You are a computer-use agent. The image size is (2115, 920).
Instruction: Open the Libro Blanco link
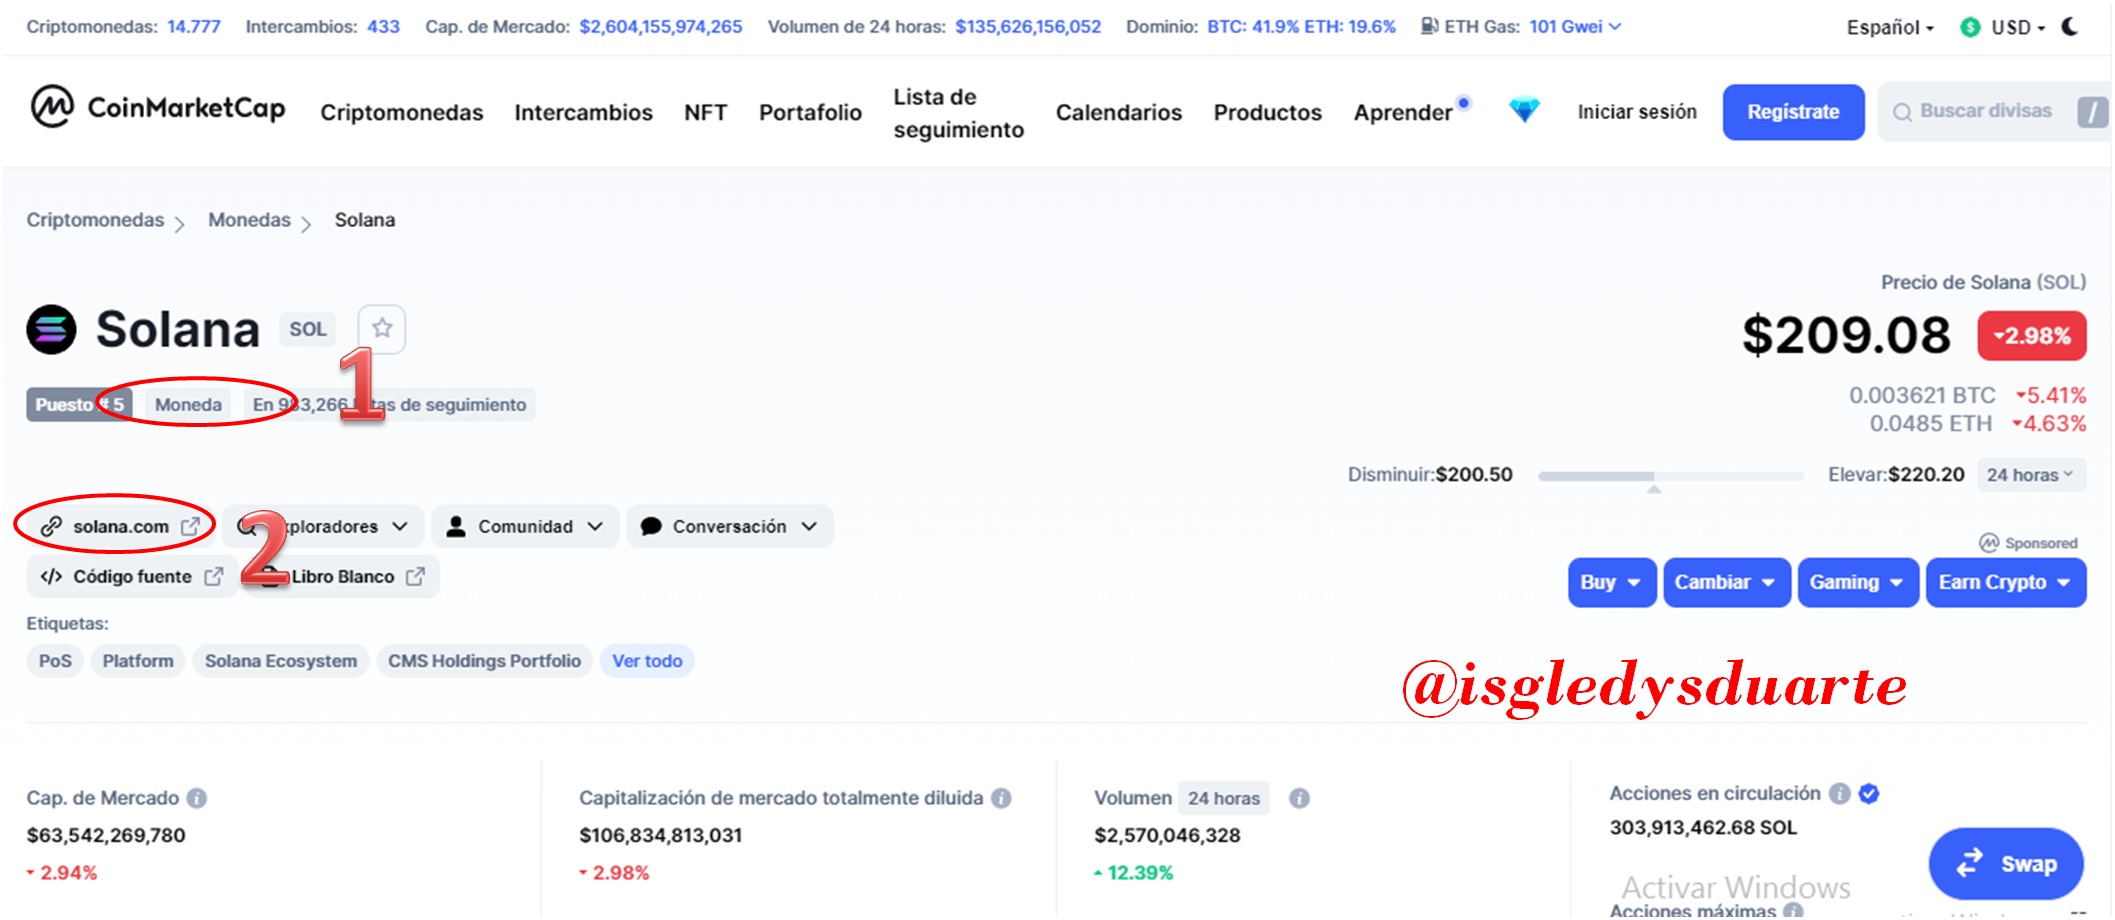click(x=343, y=576)
